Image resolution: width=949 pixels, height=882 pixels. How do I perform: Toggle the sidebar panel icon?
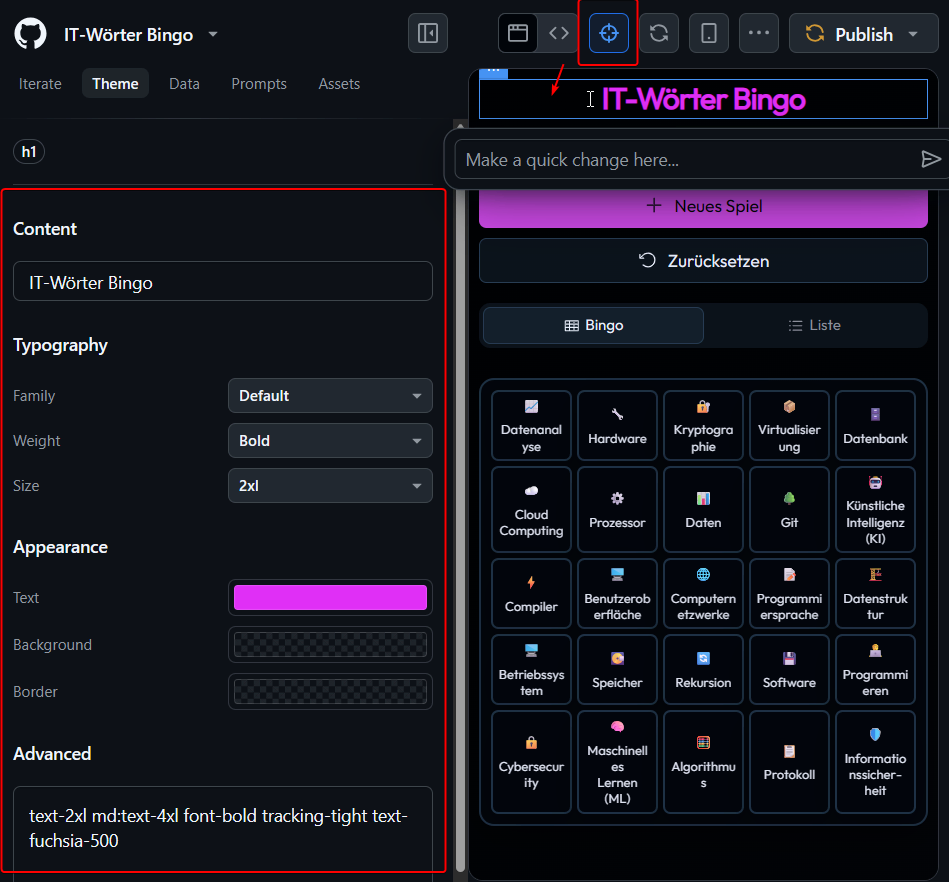click(x=428, y=33)
